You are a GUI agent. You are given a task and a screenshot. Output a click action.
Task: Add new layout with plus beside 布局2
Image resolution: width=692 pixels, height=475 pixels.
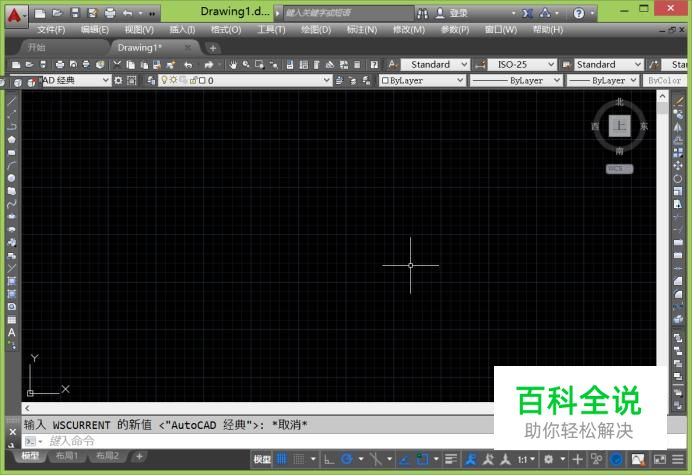point(139,456)
